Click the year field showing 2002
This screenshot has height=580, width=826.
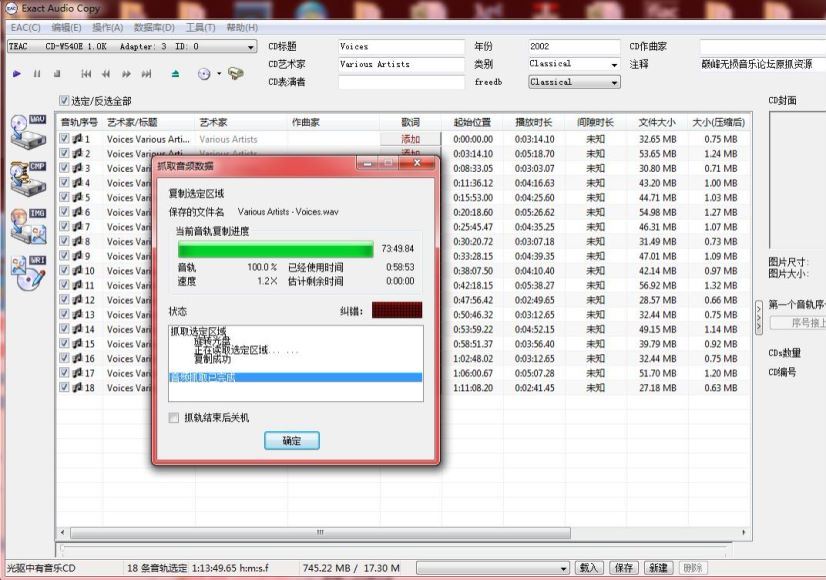coord(574,47)
